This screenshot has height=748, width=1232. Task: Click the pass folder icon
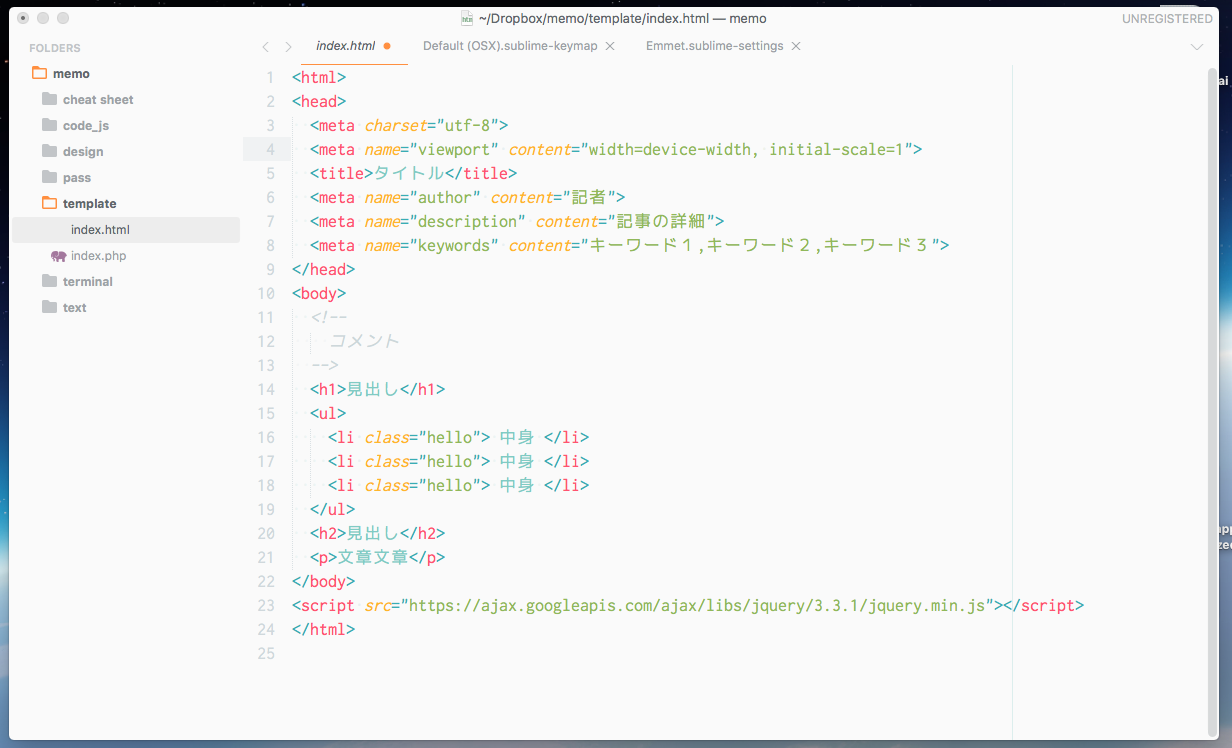52,177
